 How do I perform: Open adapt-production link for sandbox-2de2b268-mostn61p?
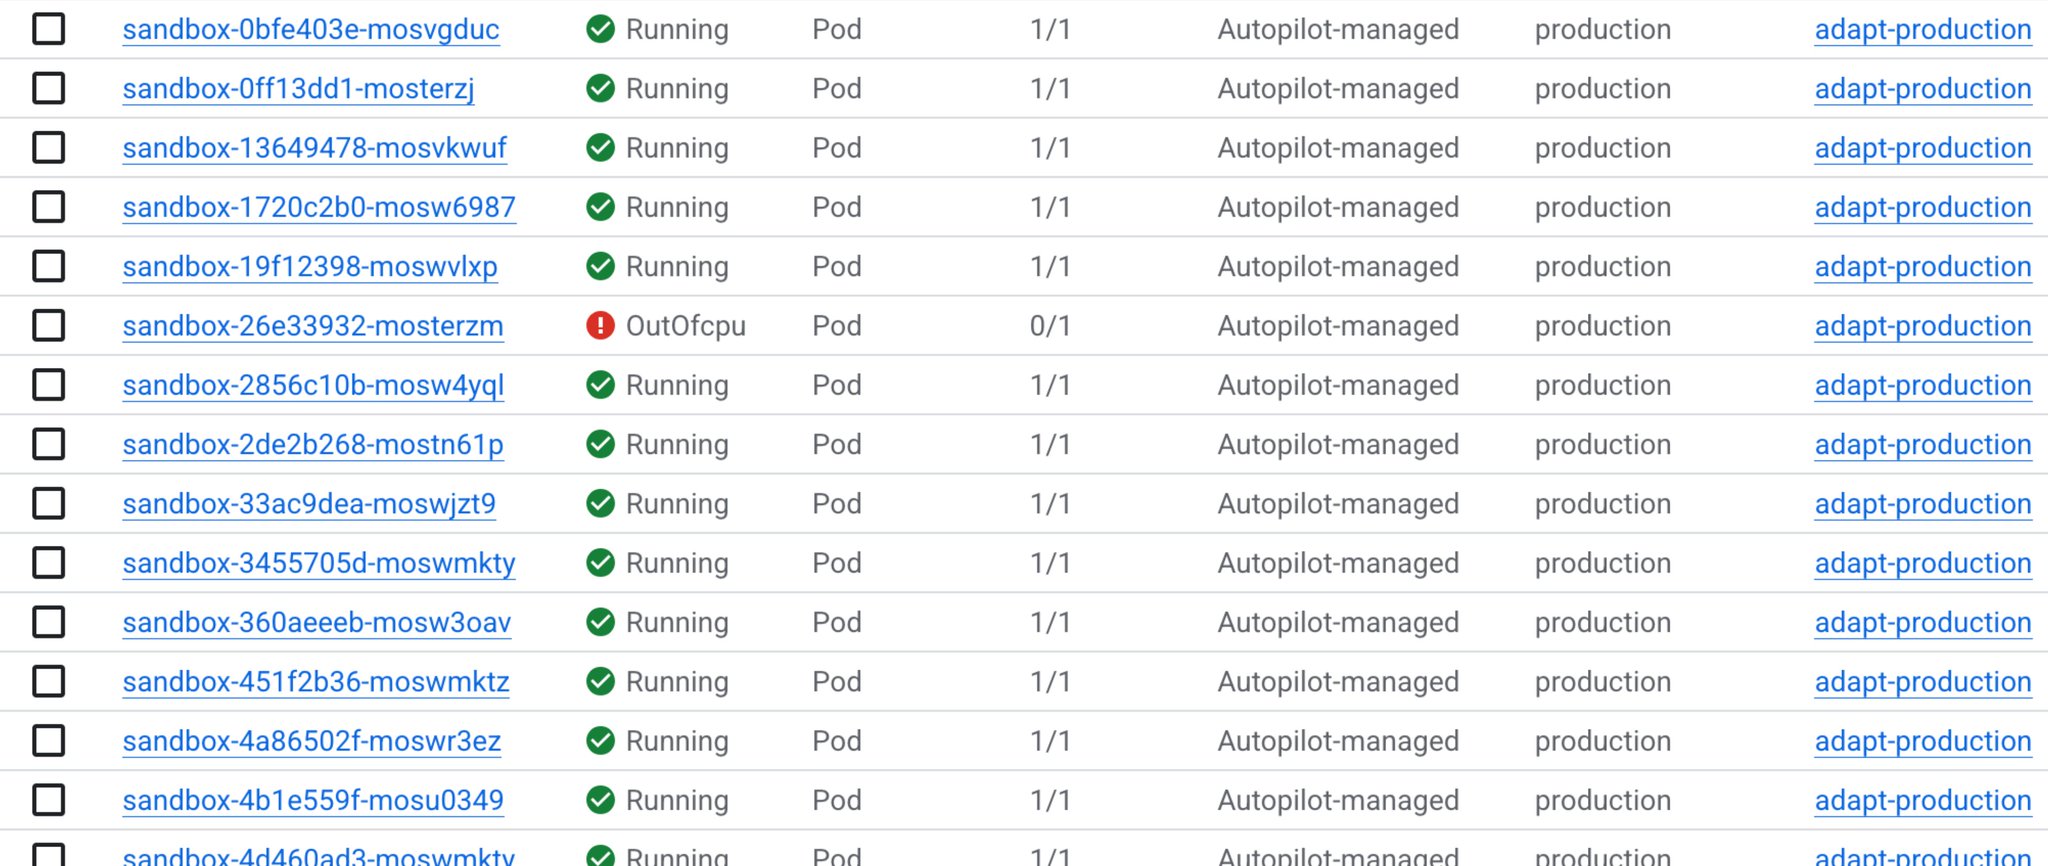(x=1923, y=445)
